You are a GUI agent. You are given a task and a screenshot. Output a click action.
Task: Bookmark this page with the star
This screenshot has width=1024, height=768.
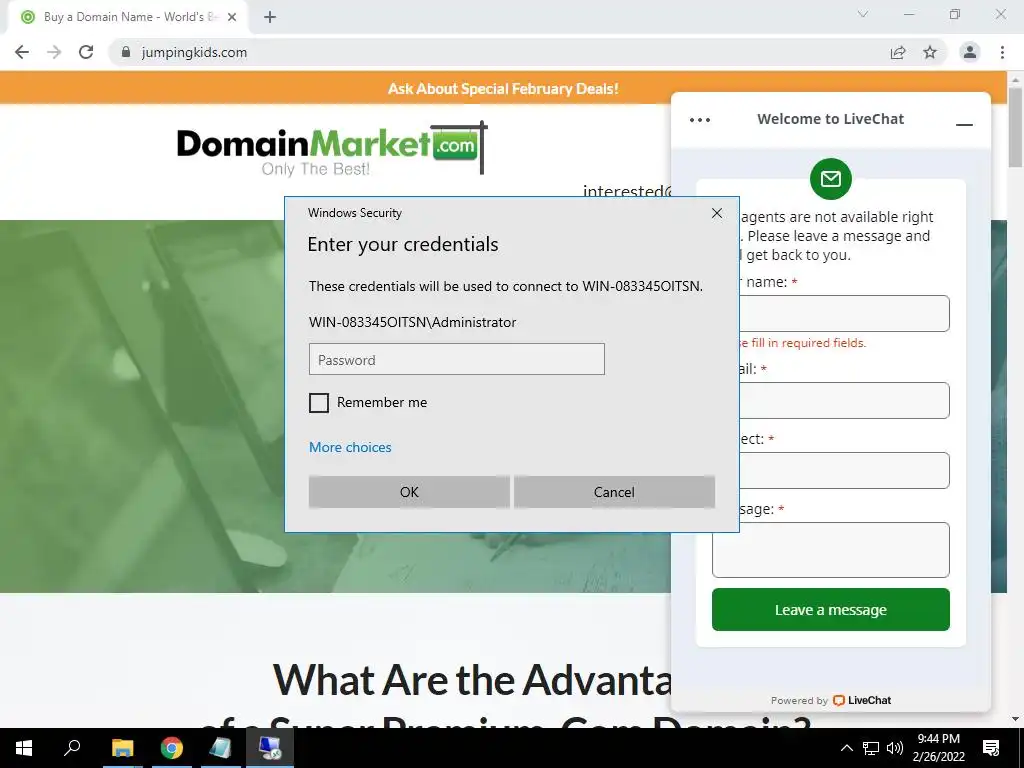[930, 52]
